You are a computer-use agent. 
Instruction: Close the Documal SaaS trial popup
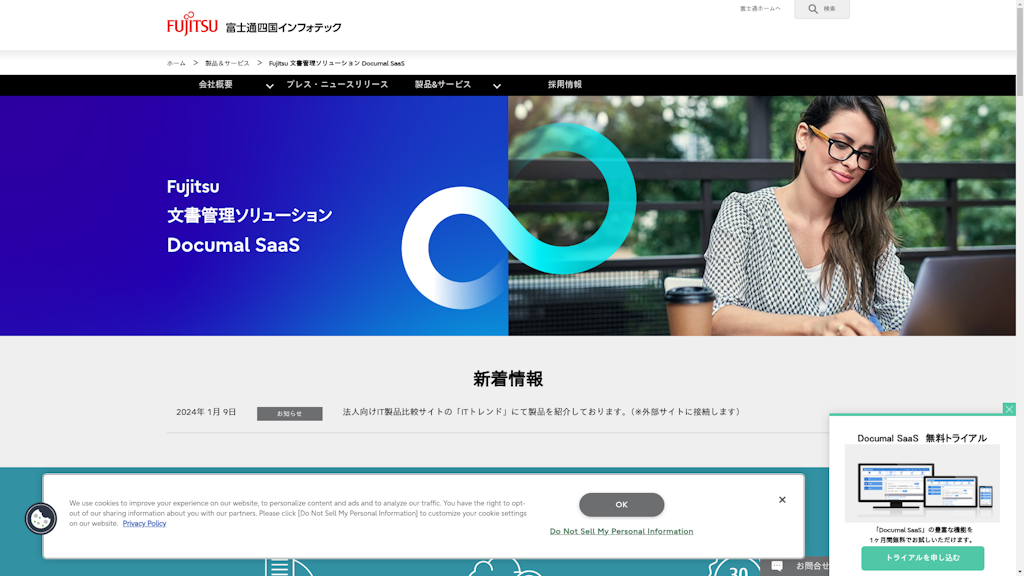coord(1009,409)
